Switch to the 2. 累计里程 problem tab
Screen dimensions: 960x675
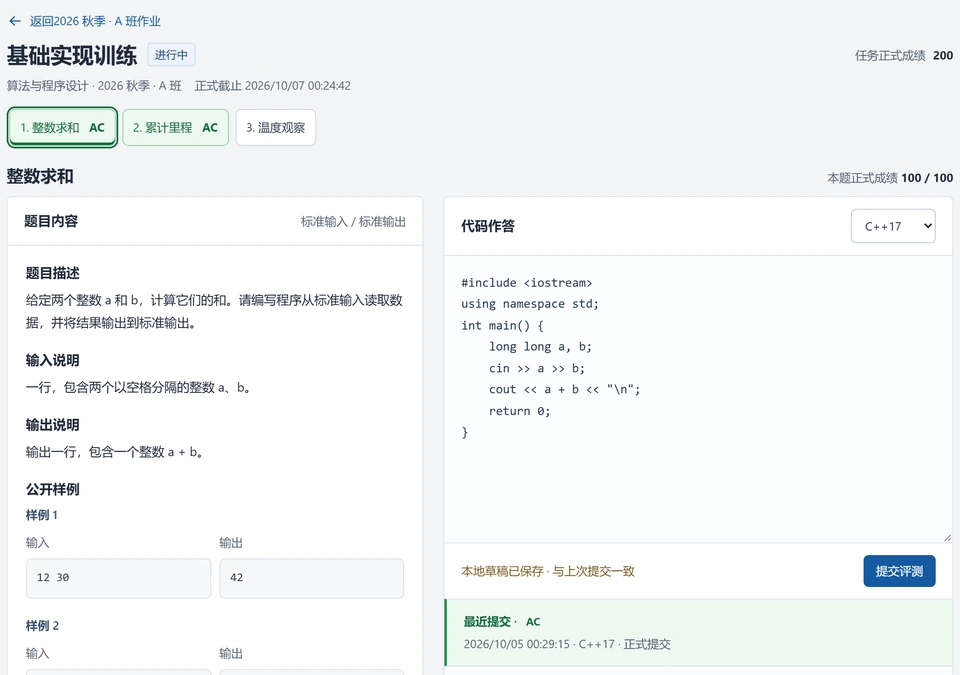pos(176,127)
